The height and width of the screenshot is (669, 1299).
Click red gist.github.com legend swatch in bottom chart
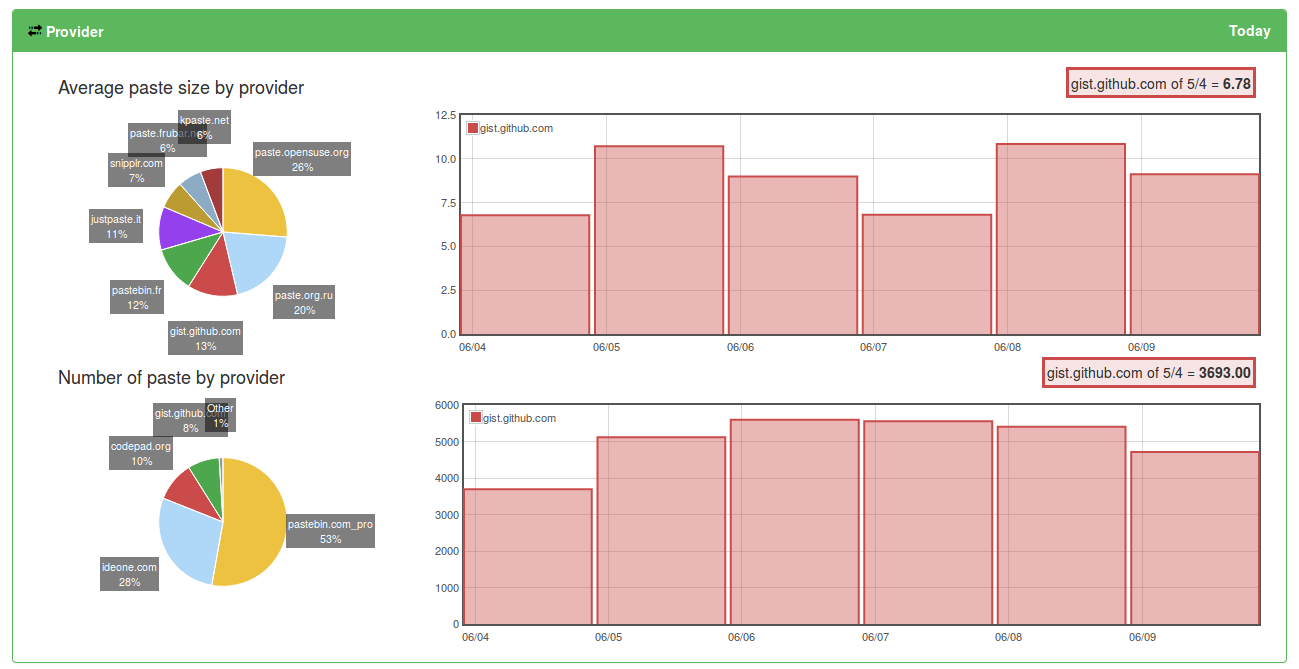476,418
